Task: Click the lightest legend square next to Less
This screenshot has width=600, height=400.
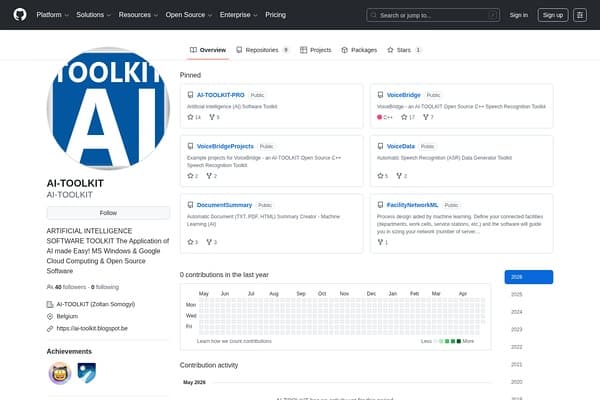Action: tap(435, 341)
